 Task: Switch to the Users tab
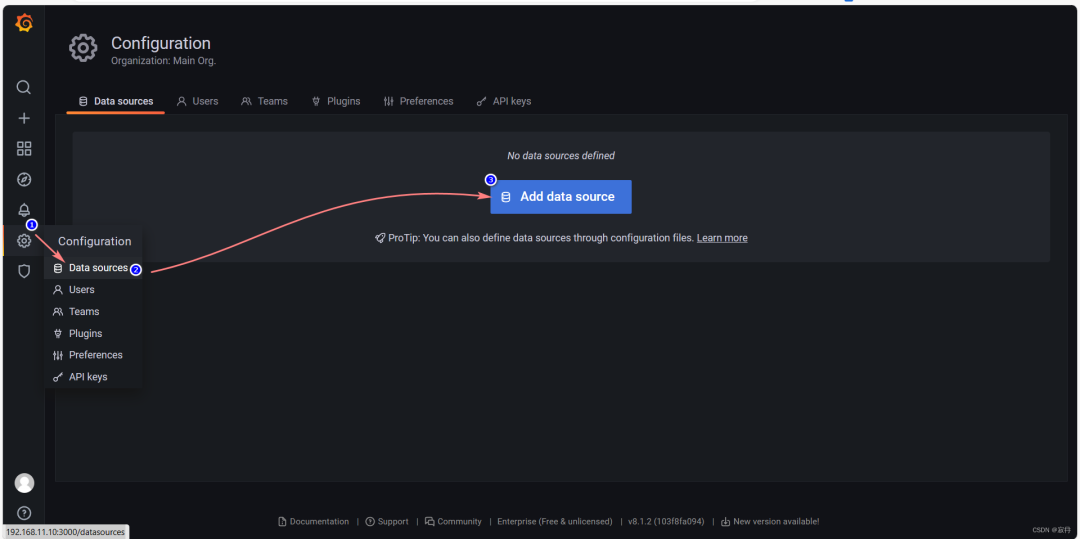click(198, 101)
